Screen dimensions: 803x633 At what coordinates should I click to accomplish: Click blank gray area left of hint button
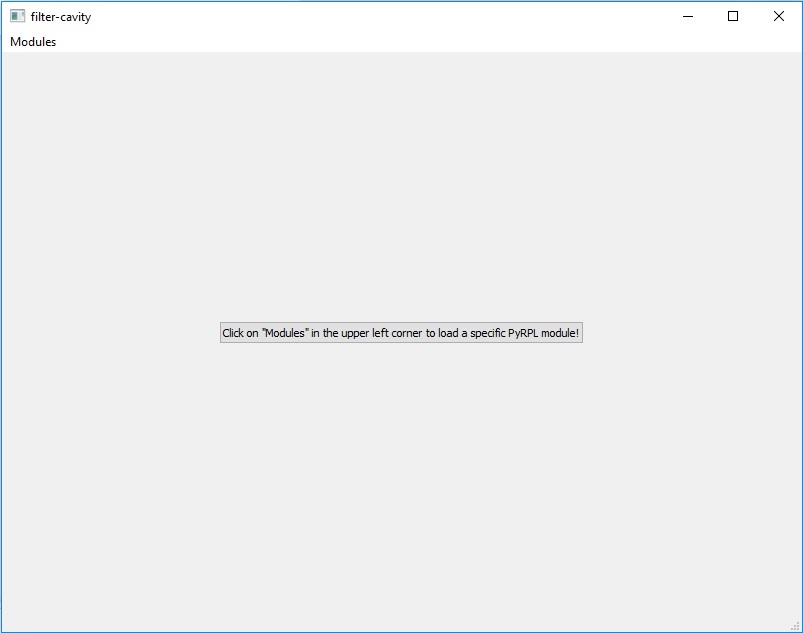click(110, 333)
